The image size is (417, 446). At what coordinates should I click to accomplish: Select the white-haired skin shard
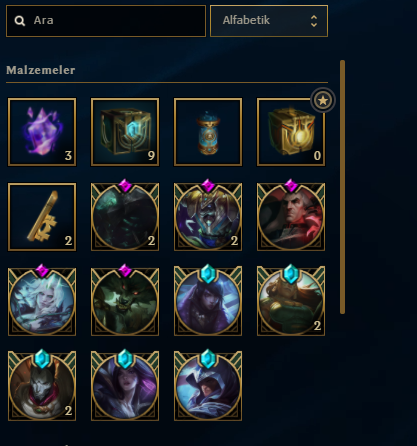coord(42,302)
